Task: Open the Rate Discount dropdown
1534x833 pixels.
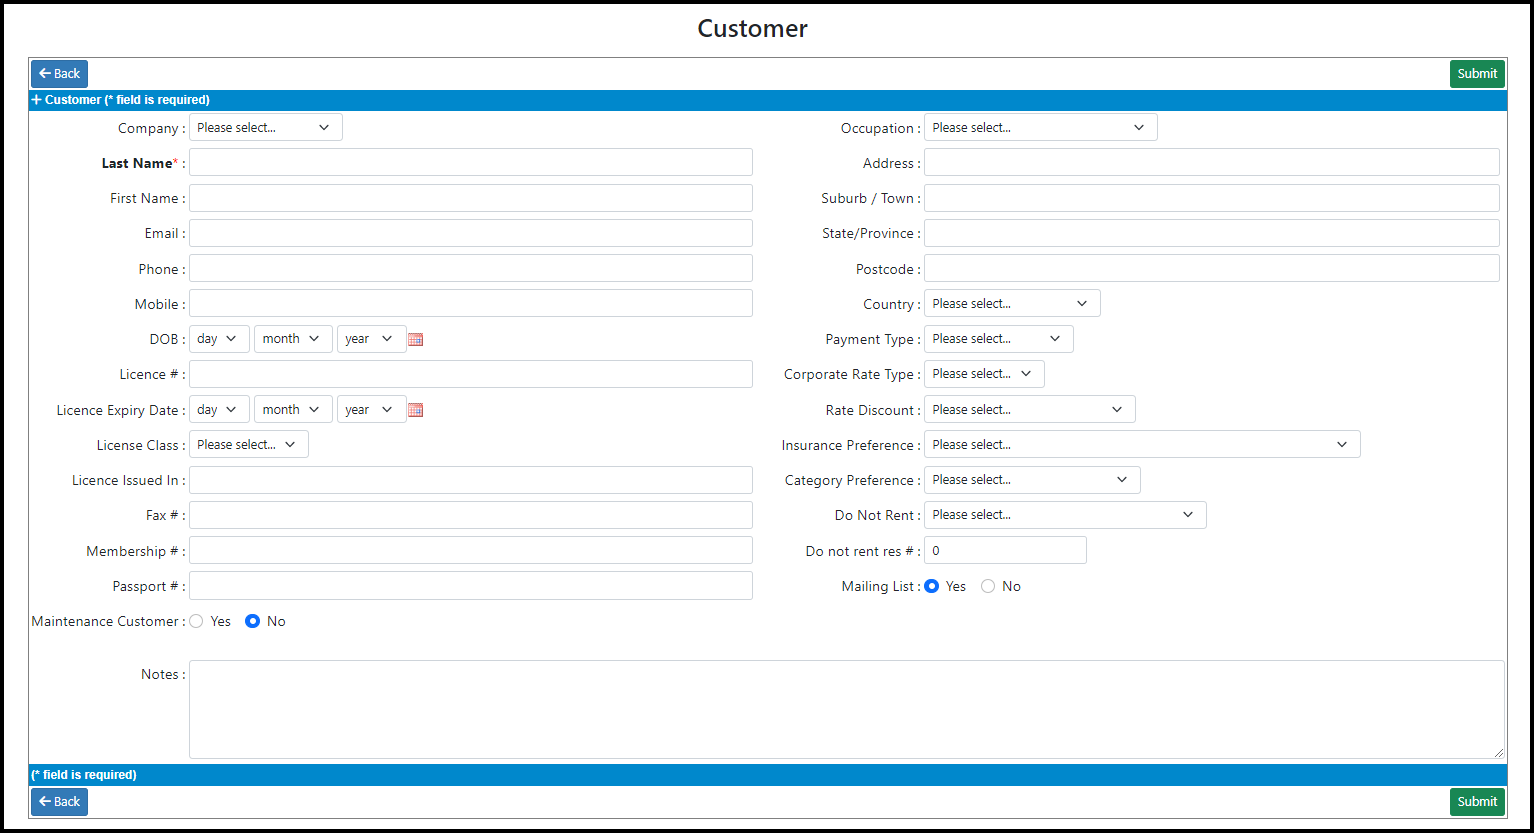Action: tap(1030, 409)
